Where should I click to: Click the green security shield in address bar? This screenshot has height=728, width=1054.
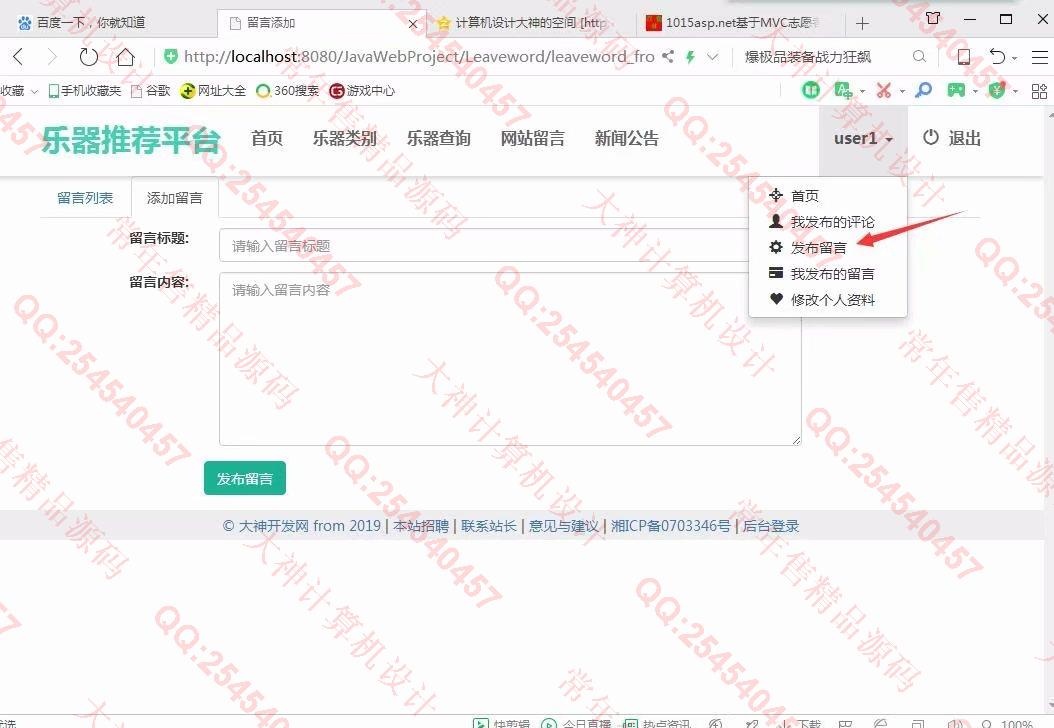click(171, 56)
